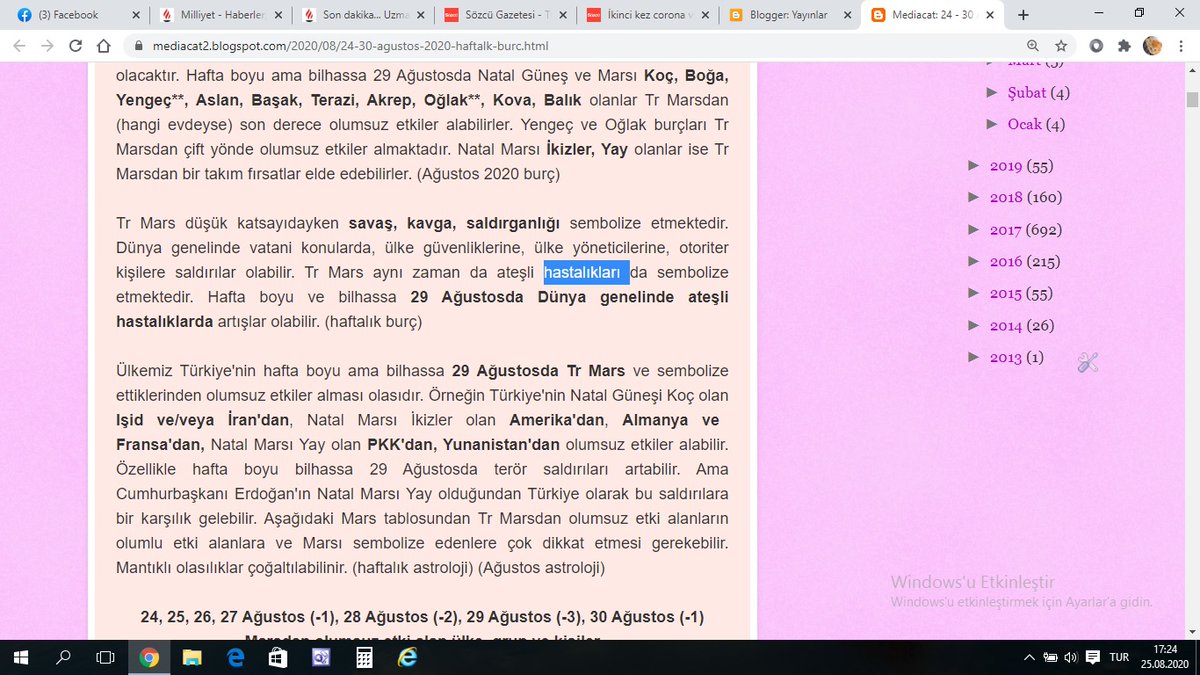The image size is (1200, 675).
Task: Open the Chrome three-dot menu
Action: [x=1180, y=47]
